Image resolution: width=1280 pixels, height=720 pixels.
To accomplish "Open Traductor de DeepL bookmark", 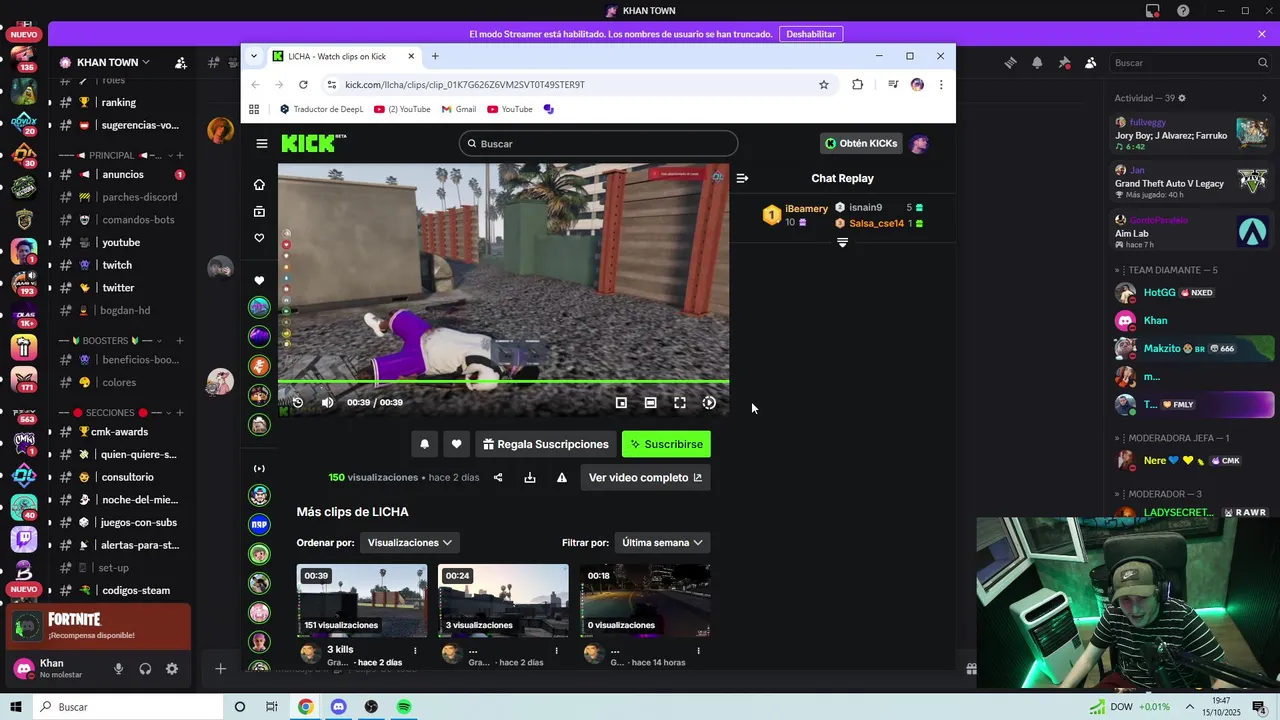I will coord(321,109).
